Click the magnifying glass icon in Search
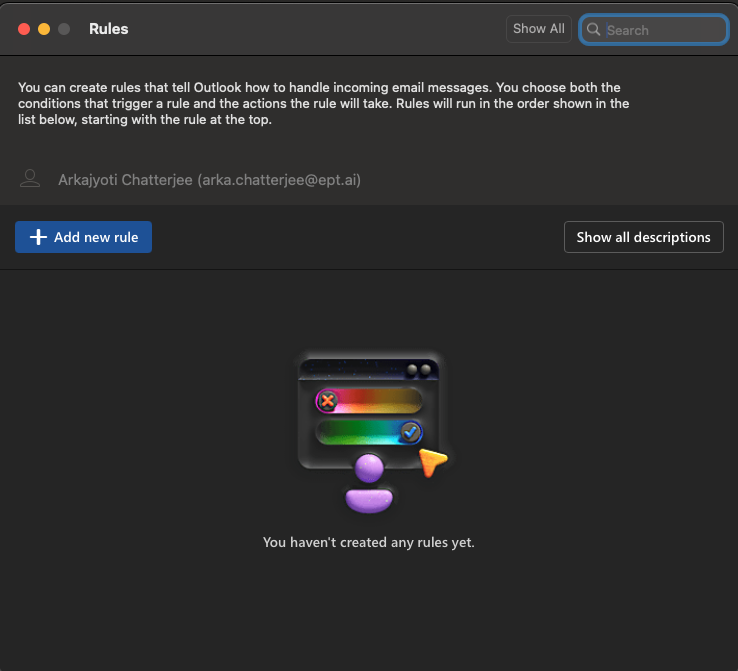Screen dimensions: 738x671 click(594, 30)
